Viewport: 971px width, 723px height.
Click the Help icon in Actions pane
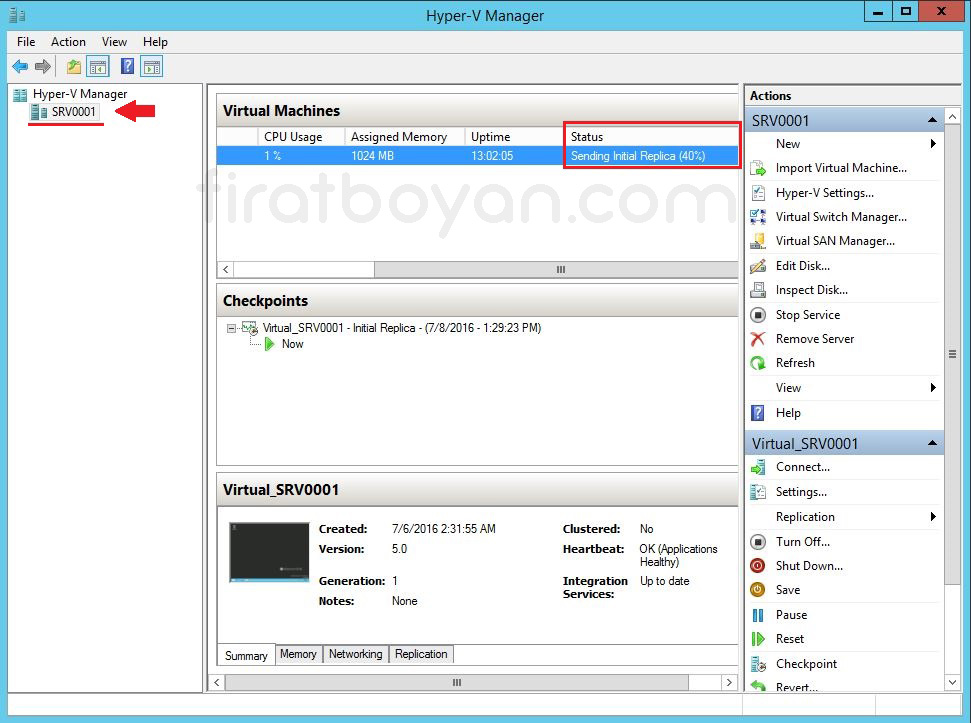tap(758, 413)
